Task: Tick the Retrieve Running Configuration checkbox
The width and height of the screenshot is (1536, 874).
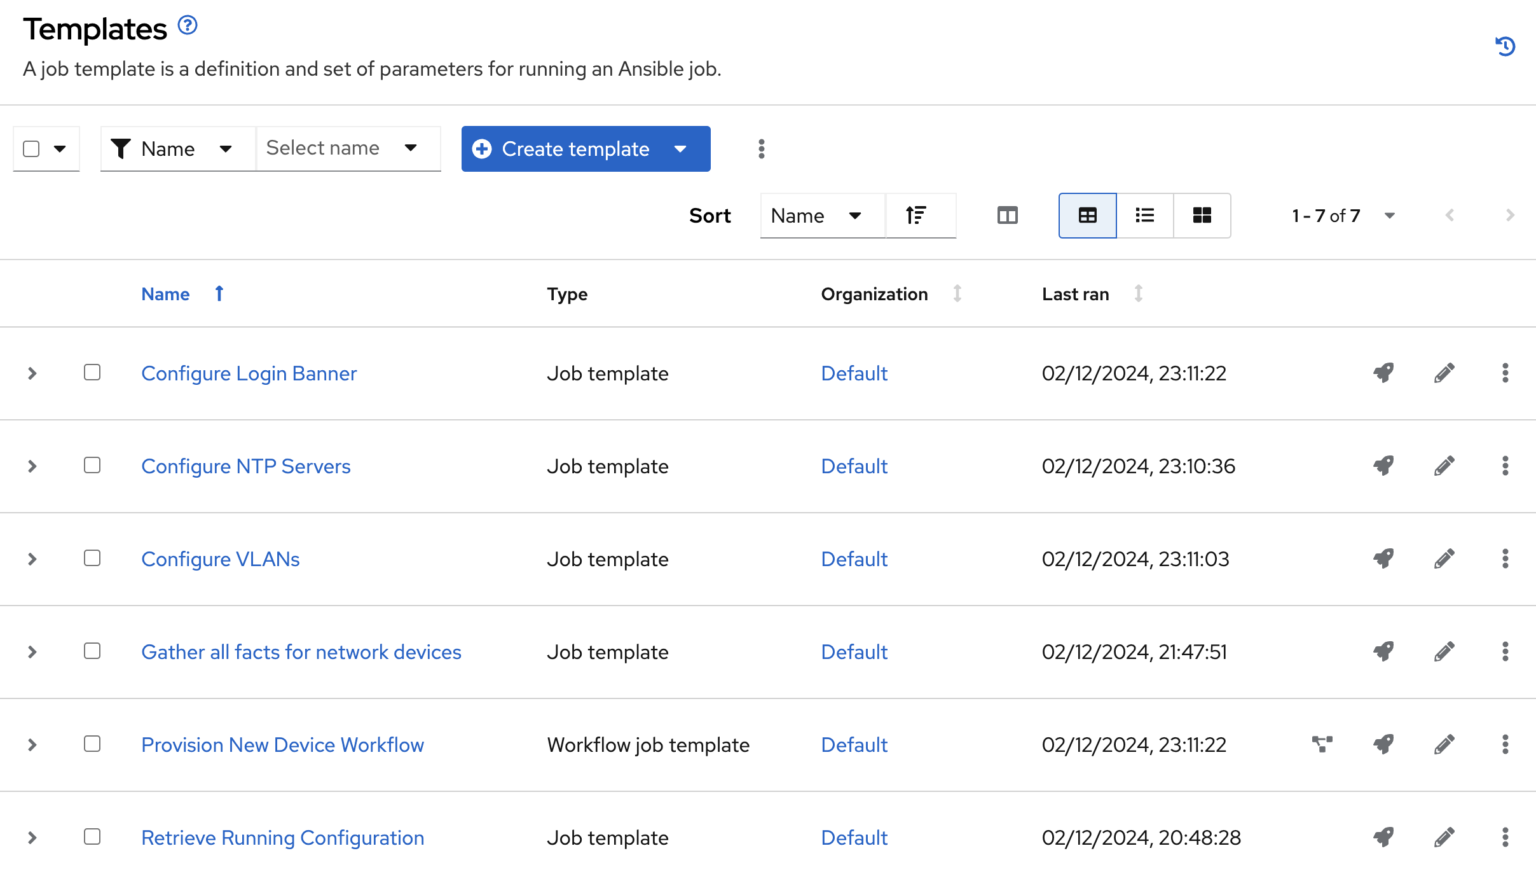Action: click(92, 837)
